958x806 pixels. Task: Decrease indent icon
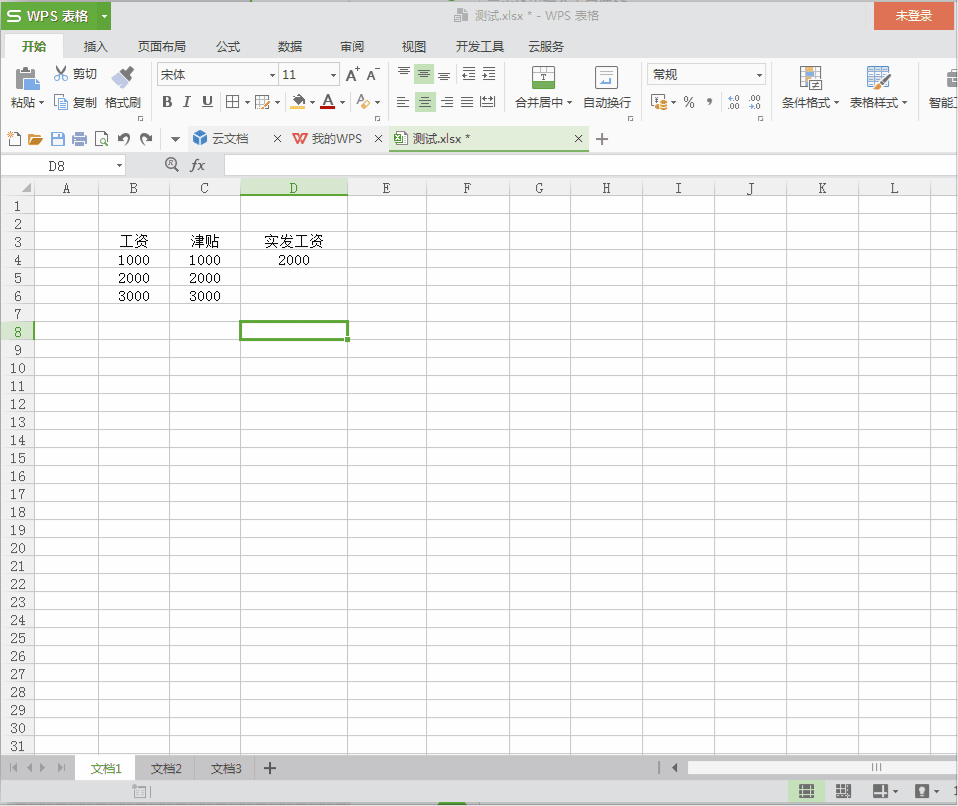click(x=469, y=75)
